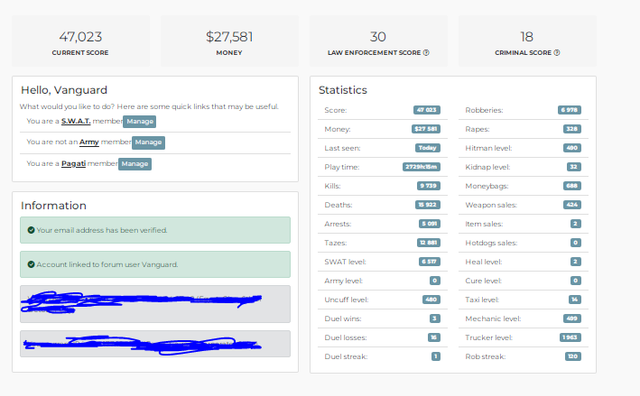Click the email address verified notice text

pos(102,230)
